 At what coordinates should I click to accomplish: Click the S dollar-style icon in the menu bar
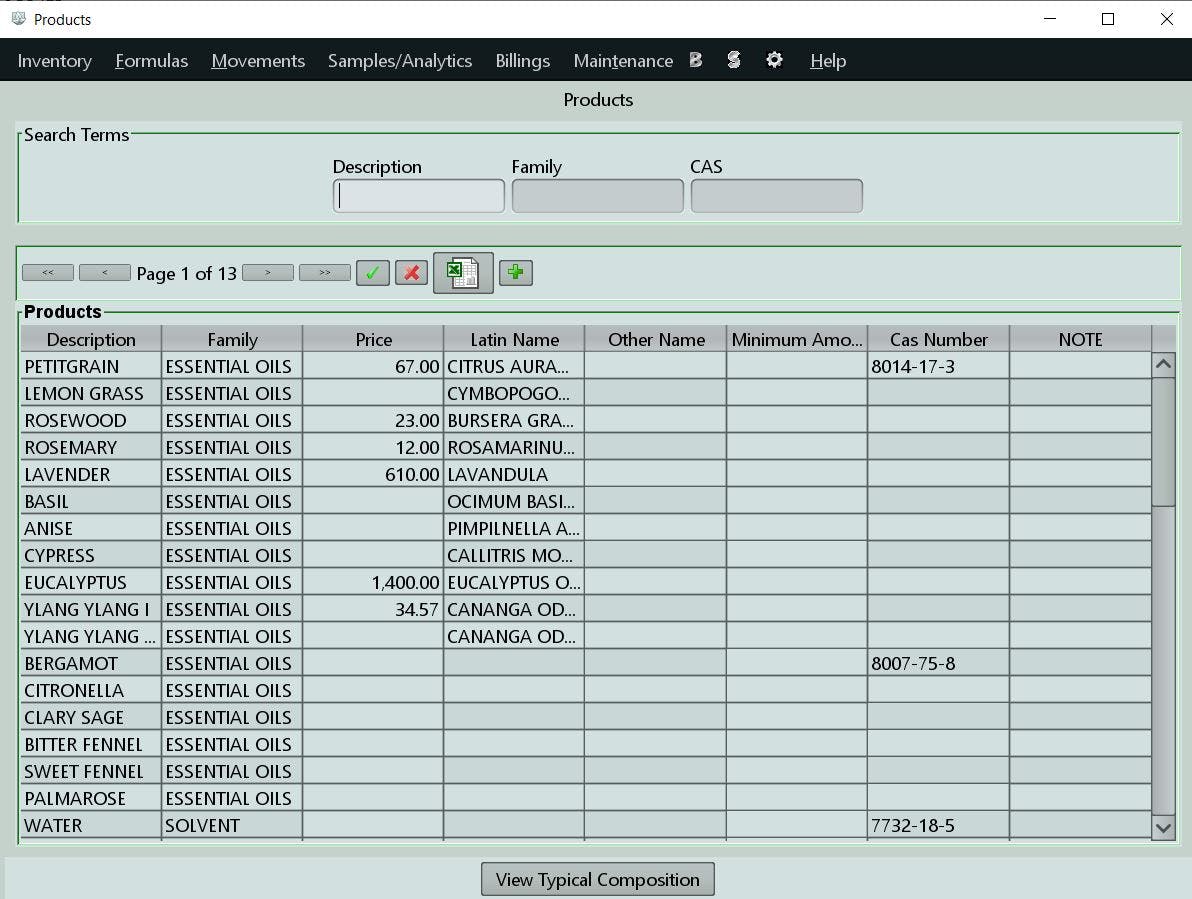tap(734, 59)
